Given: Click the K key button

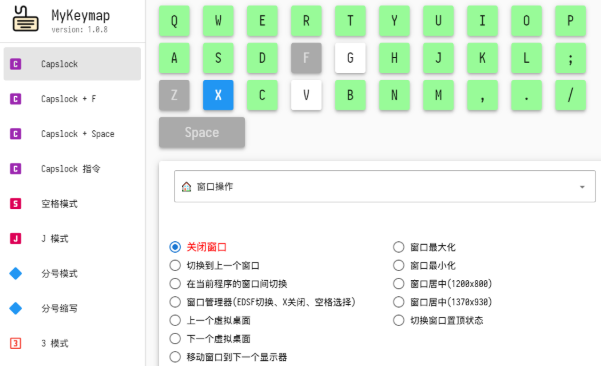Looking at the screenshot, I should tap(483, 58).
